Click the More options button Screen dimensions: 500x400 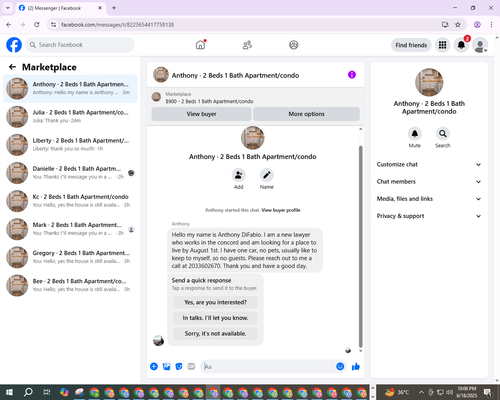pyautogui.click(x=306, y=114)
